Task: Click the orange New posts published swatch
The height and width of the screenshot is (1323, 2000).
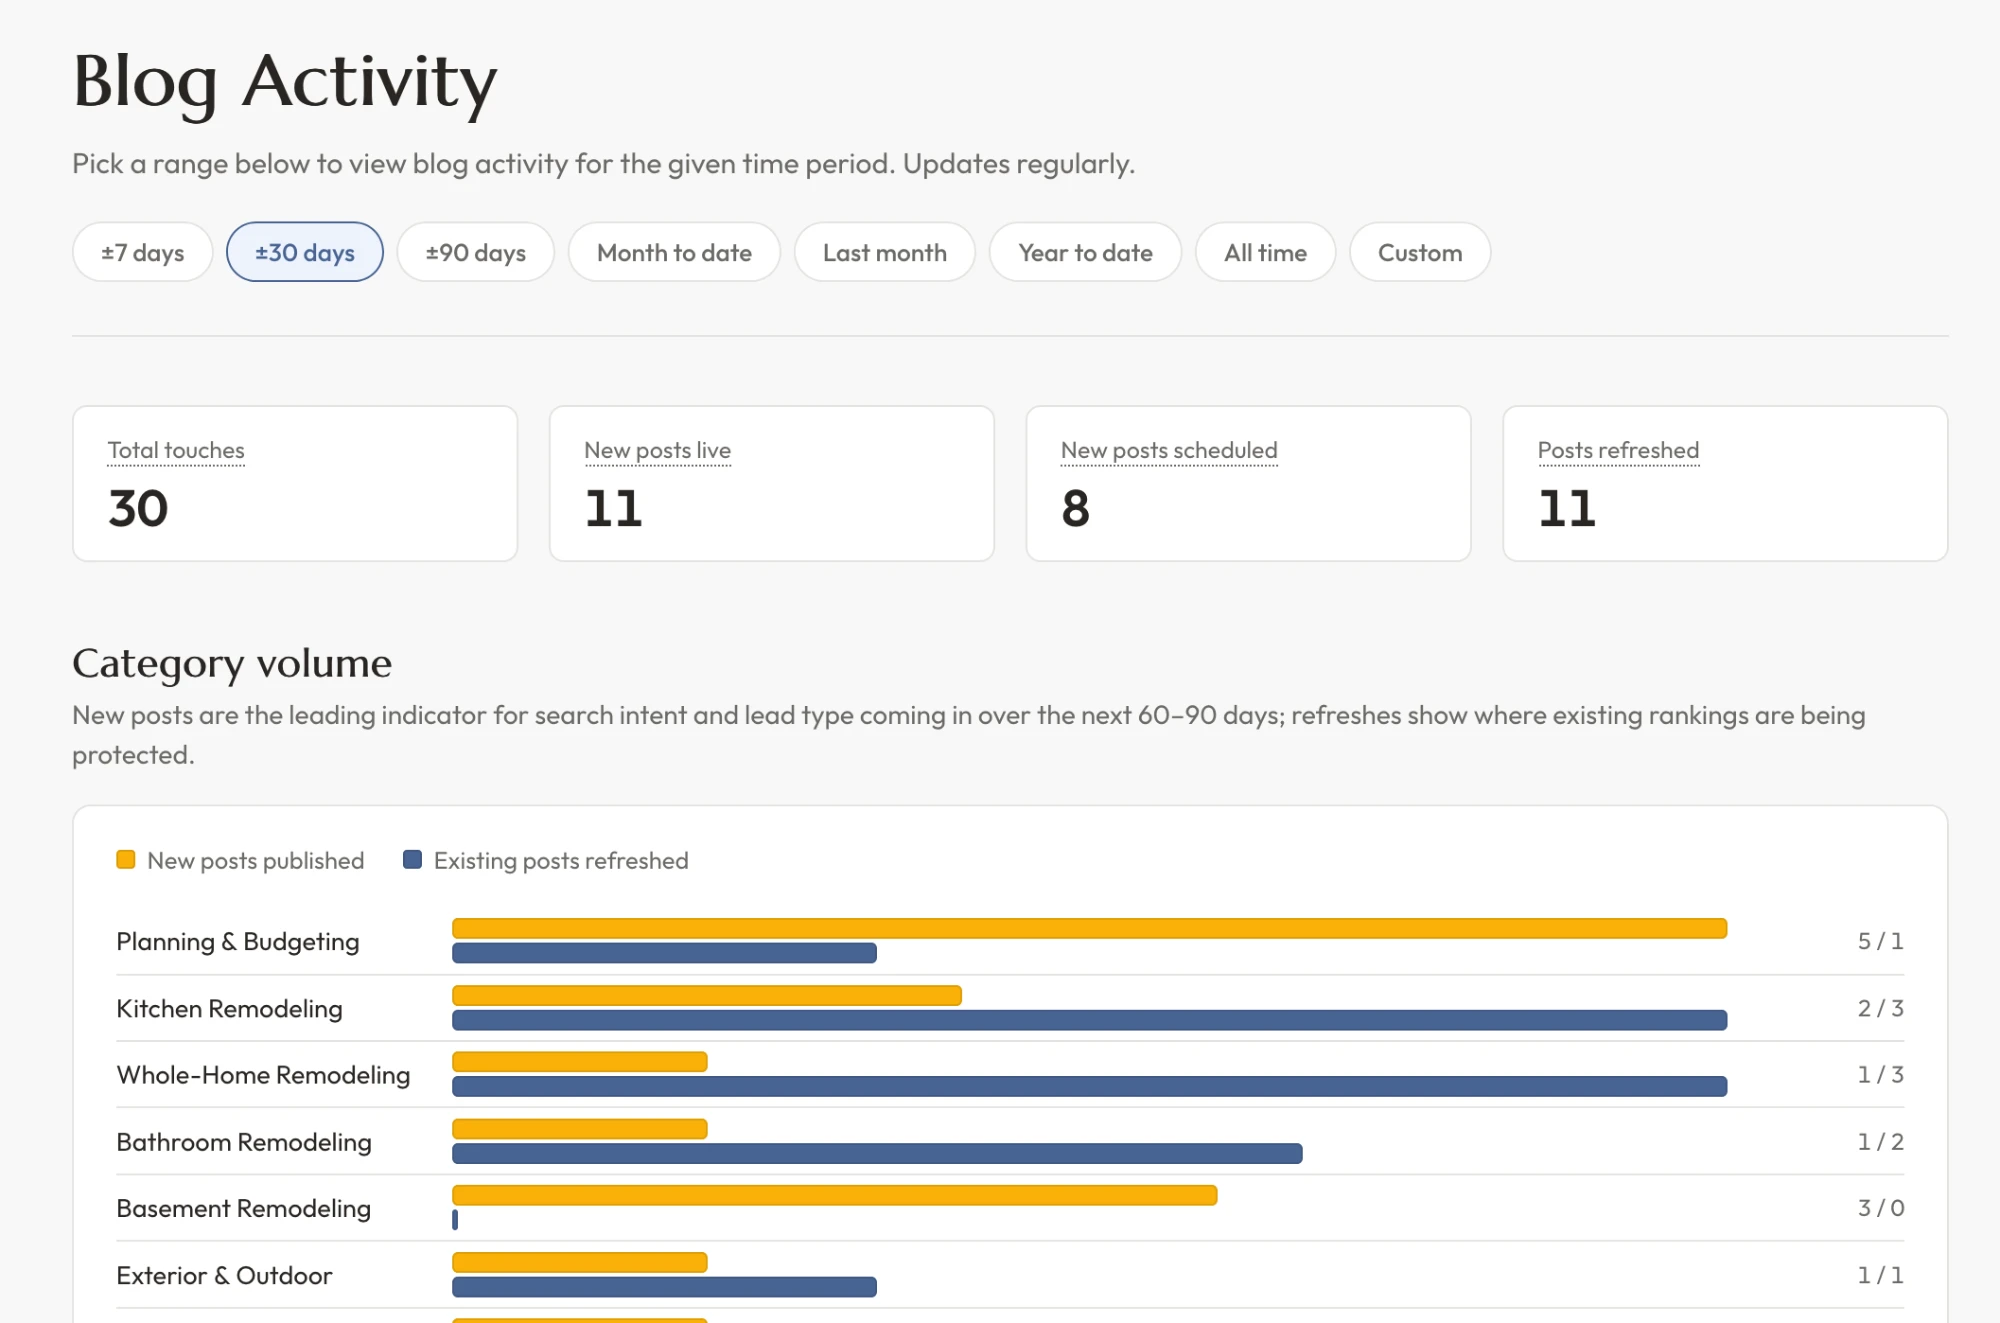Action: pyautogui.click(x=125, y=860)
